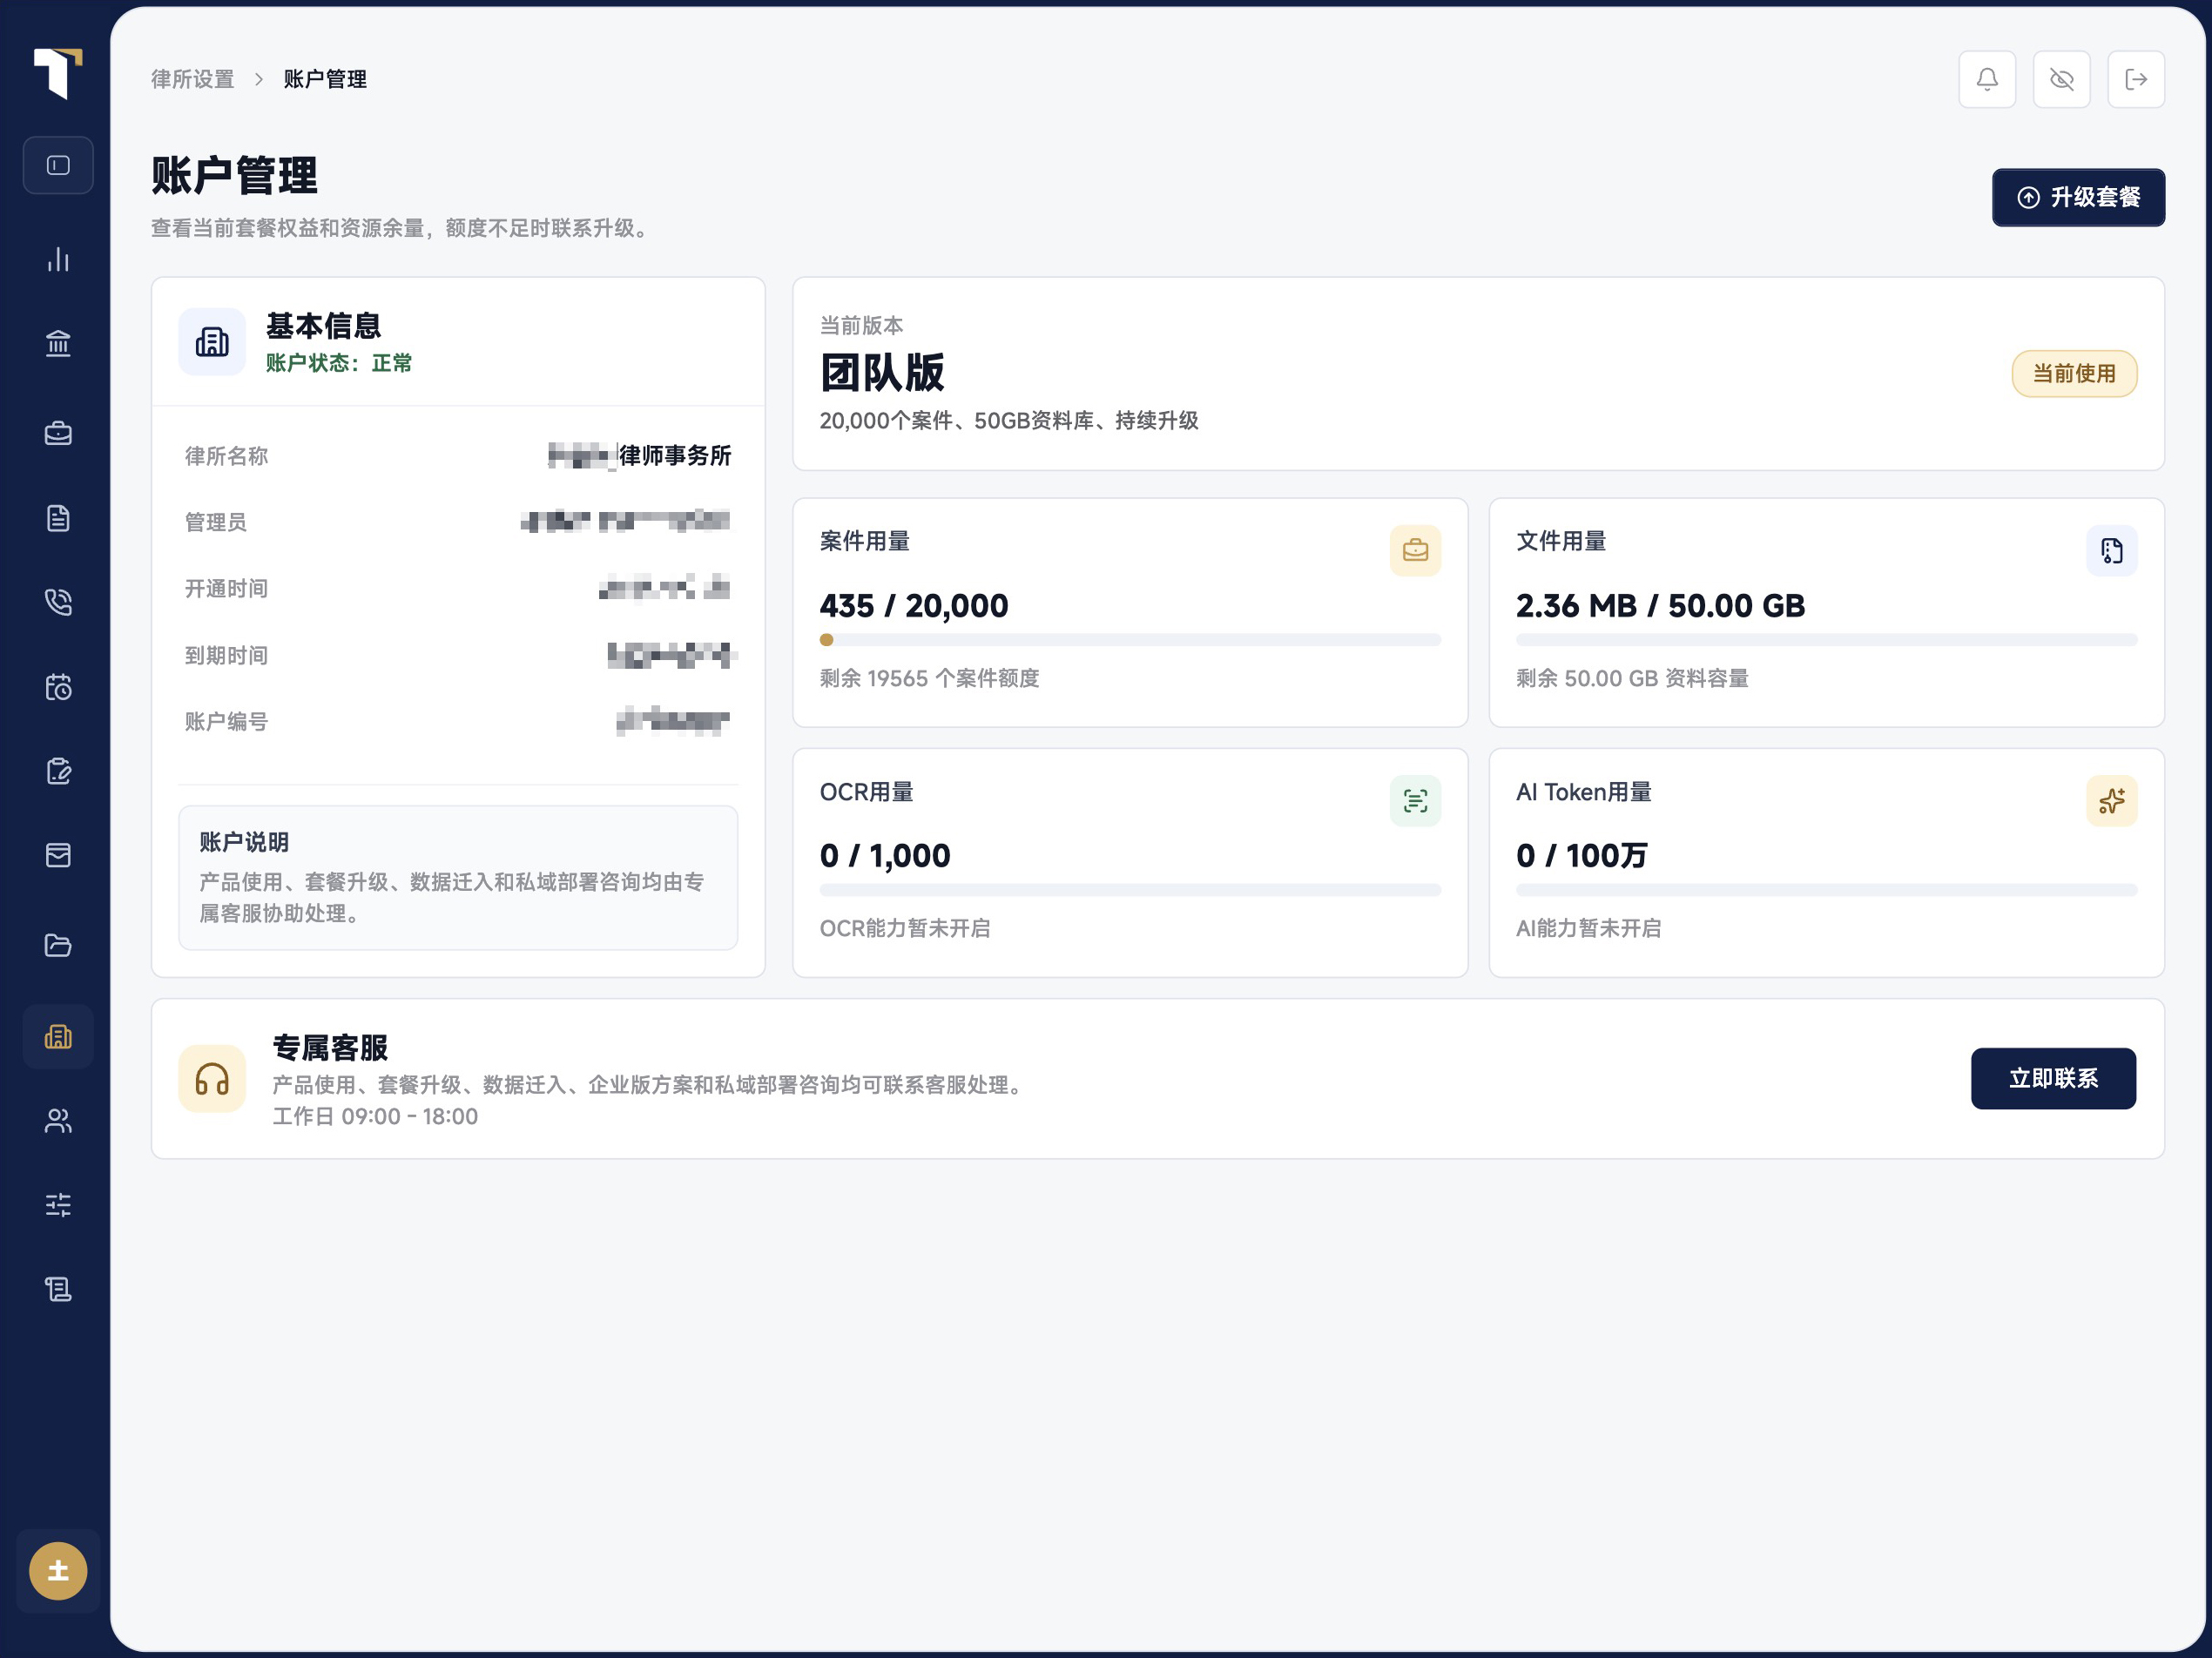Click the 435 / 20,000 value

[914, 606]
